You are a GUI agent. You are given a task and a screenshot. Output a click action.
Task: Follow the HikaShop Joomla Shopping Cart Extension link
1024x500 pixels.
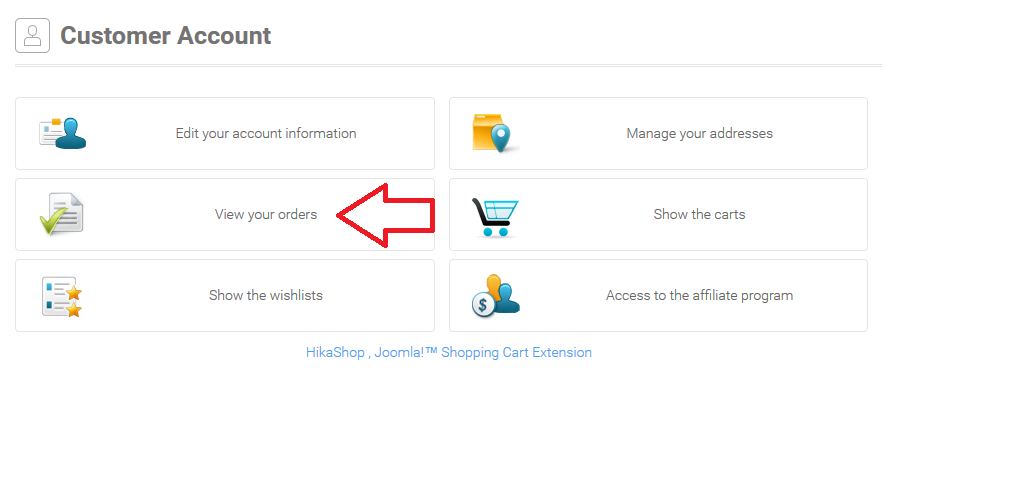(449, 352)
